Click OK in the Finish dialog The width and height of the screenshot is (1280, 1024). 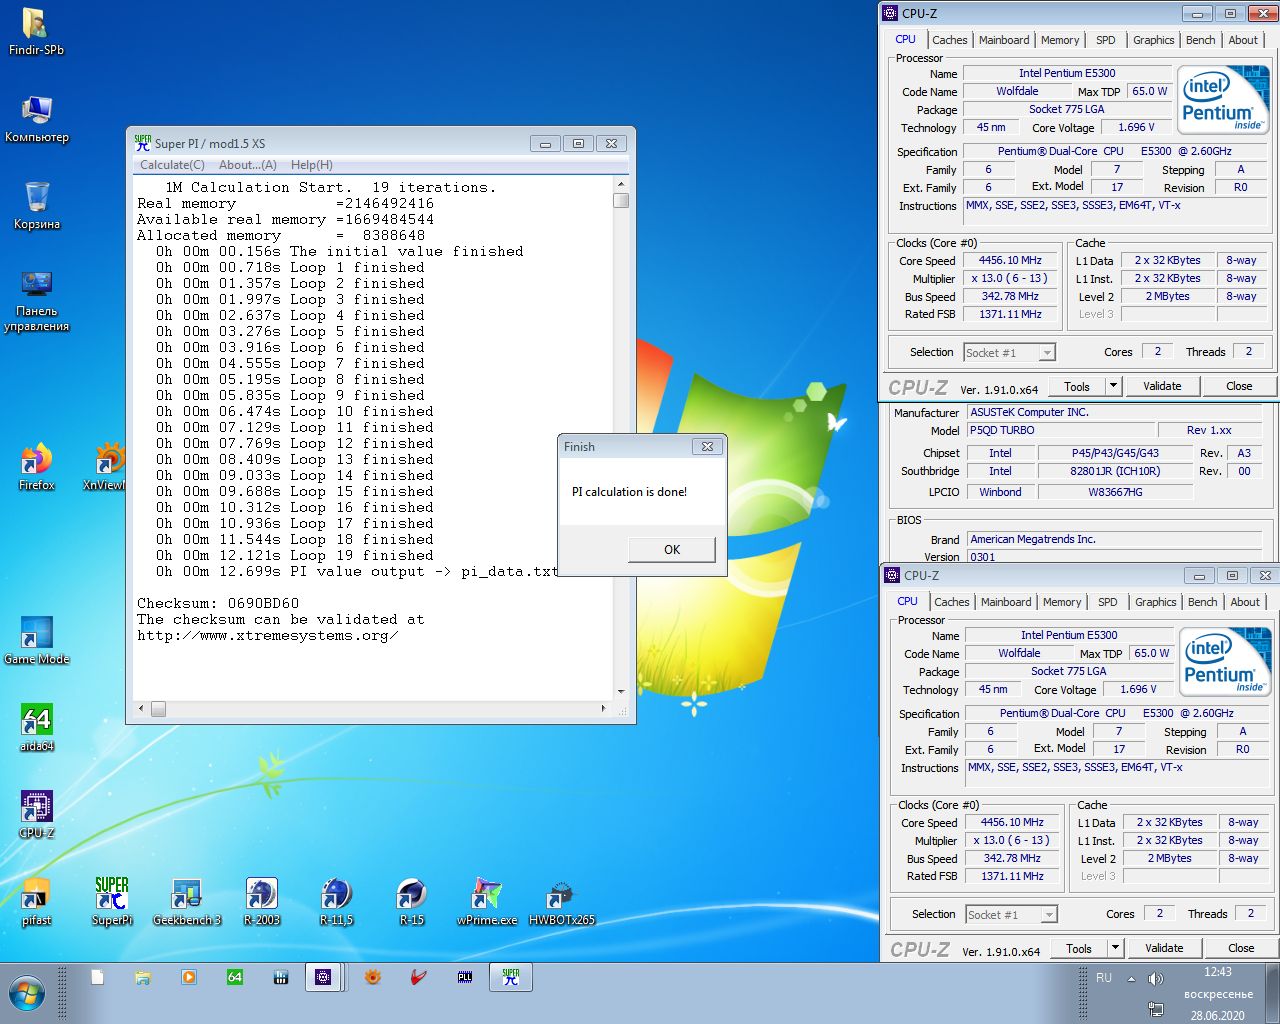[x=672, y=549]
